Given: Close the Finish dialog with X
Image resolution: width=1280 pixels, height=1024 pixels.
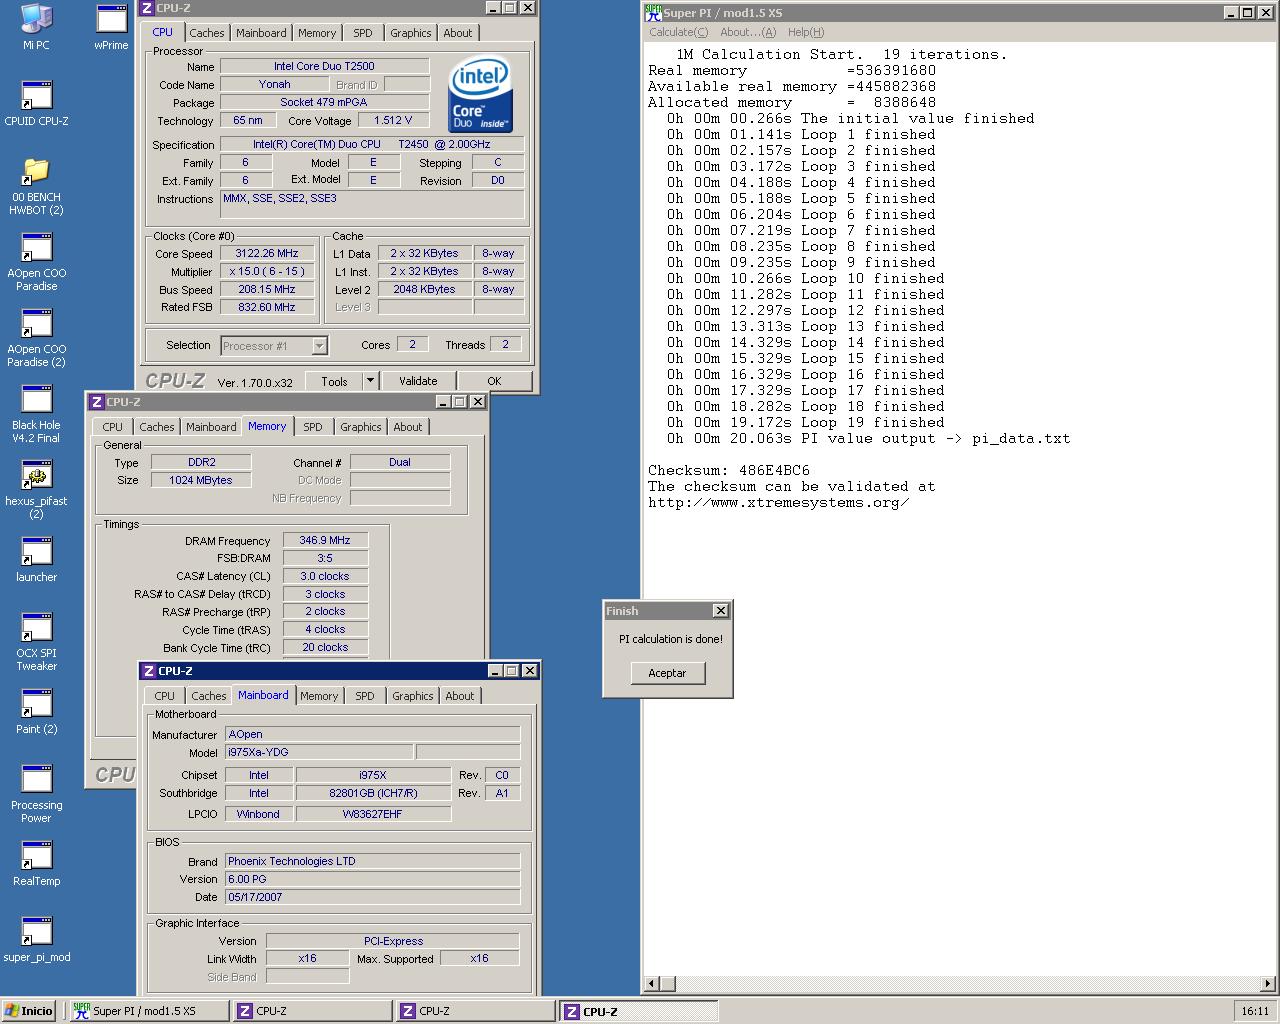Looking at the screenshot, I should (720, 611).
